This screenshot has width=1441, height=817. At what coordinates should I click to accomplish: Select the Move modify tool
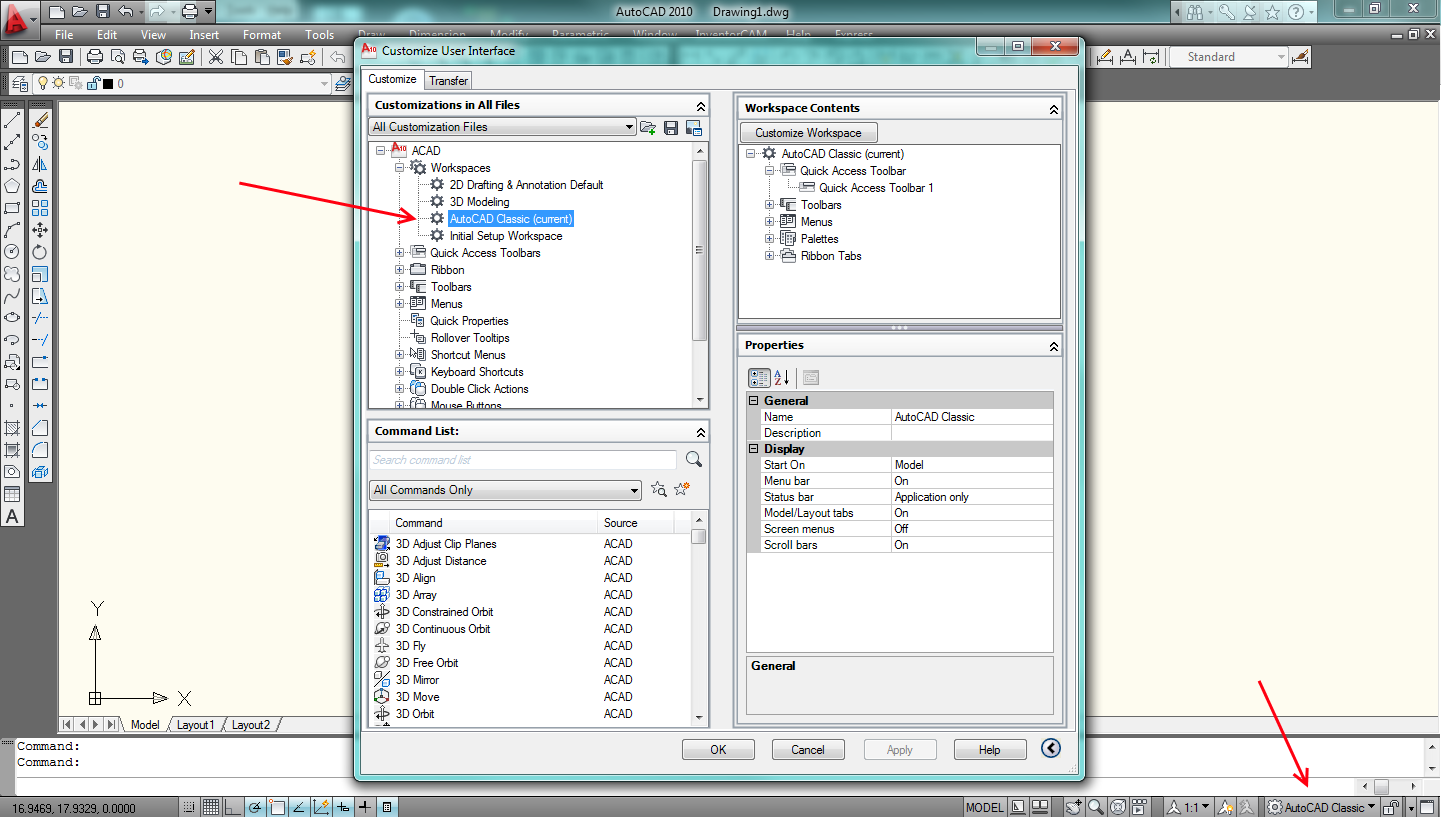(40, 230)
